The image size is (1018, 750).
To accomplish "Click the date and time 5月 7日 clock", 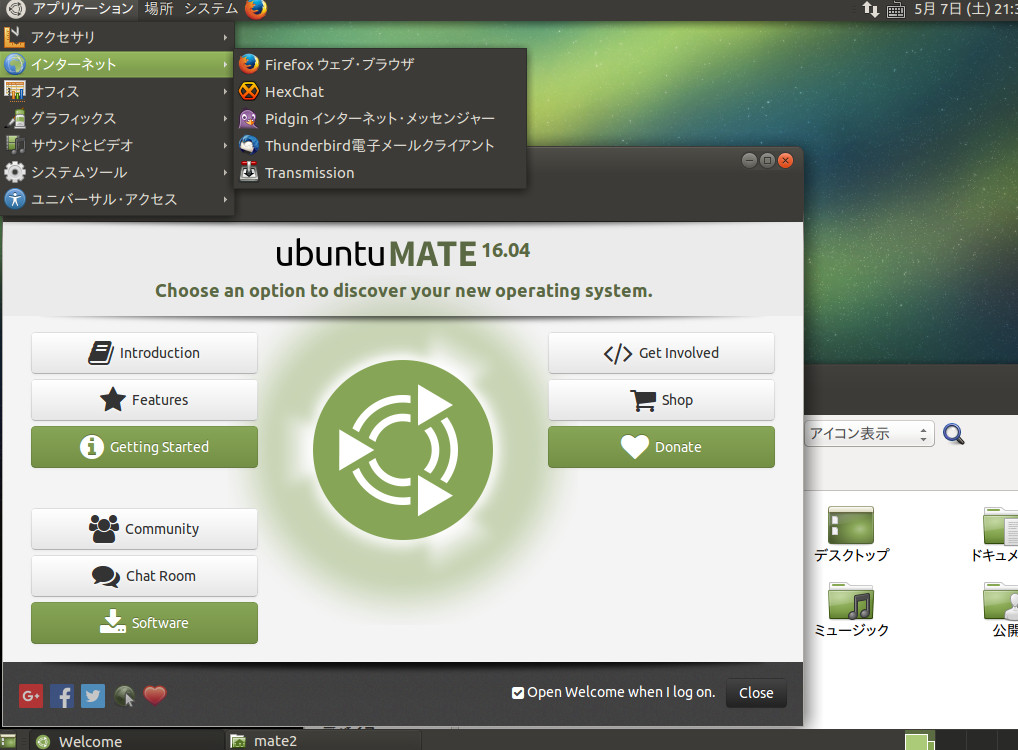I will point(965,9).
